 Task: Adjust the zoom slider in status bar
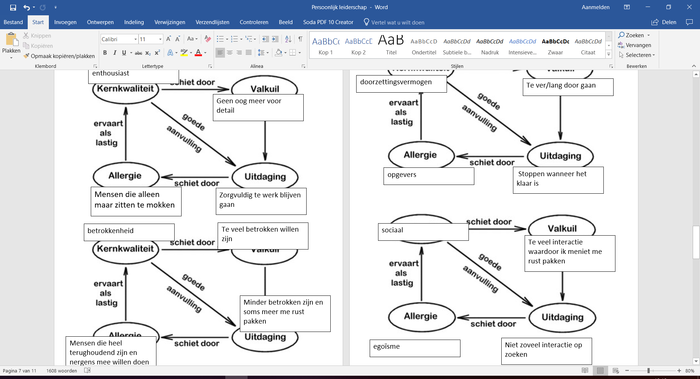[x=649, y=371]
